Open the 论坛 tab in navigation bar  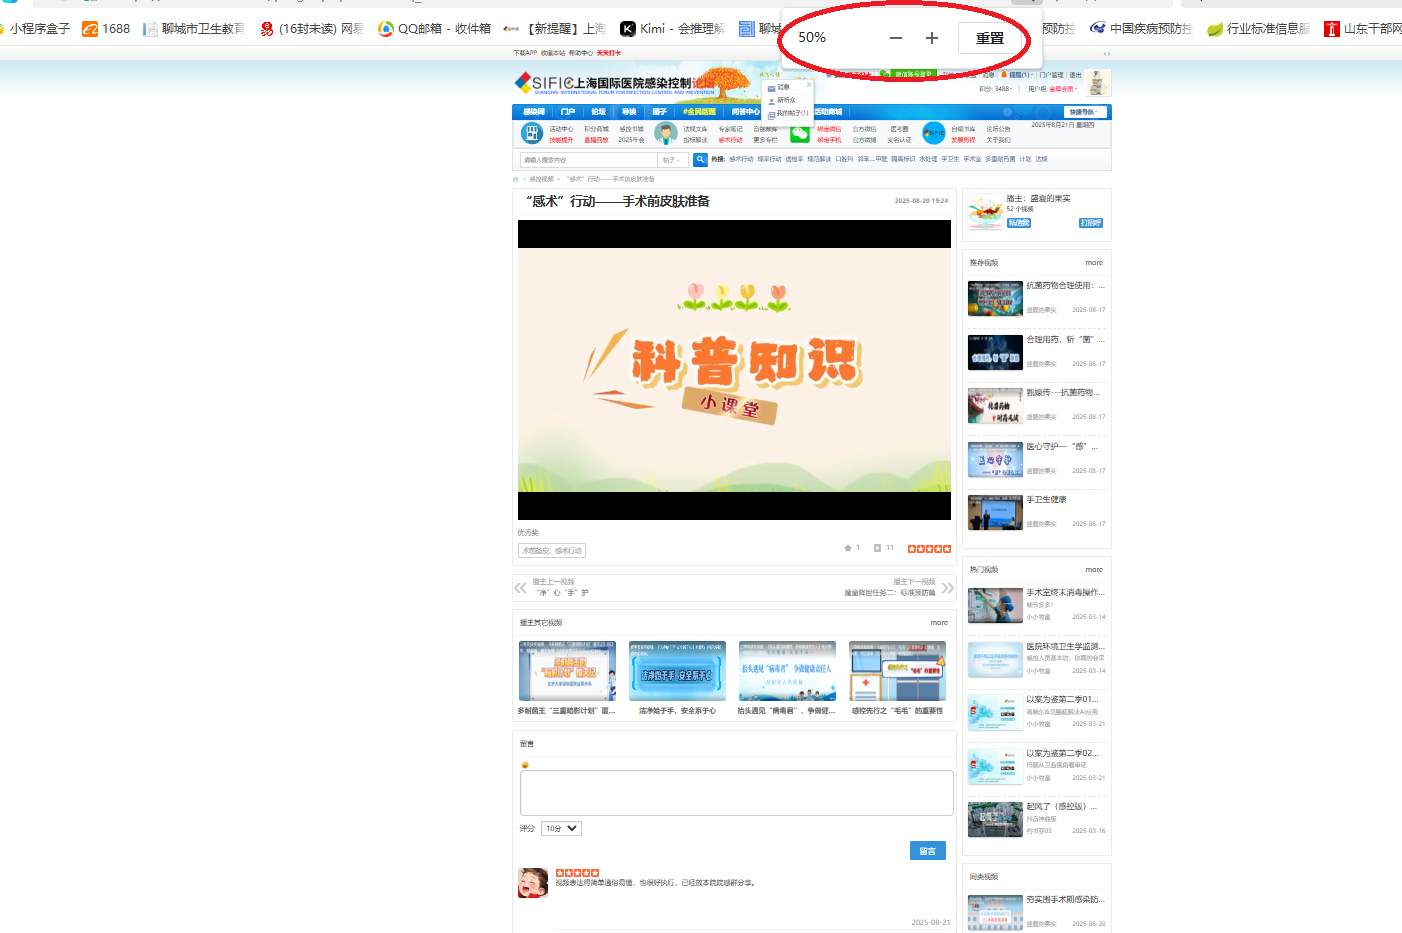pyautogui.click(x=598, y=112)
